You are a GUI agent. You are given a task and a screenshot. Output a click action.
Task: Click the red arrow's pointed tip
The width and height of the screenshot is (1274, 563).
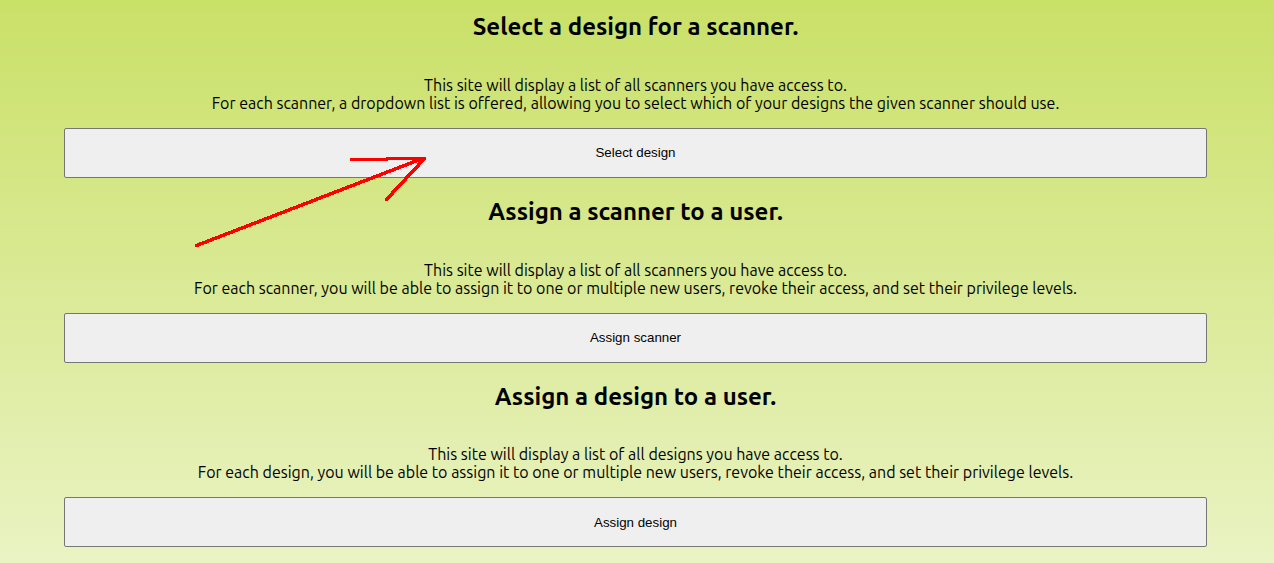click(426, 158)
